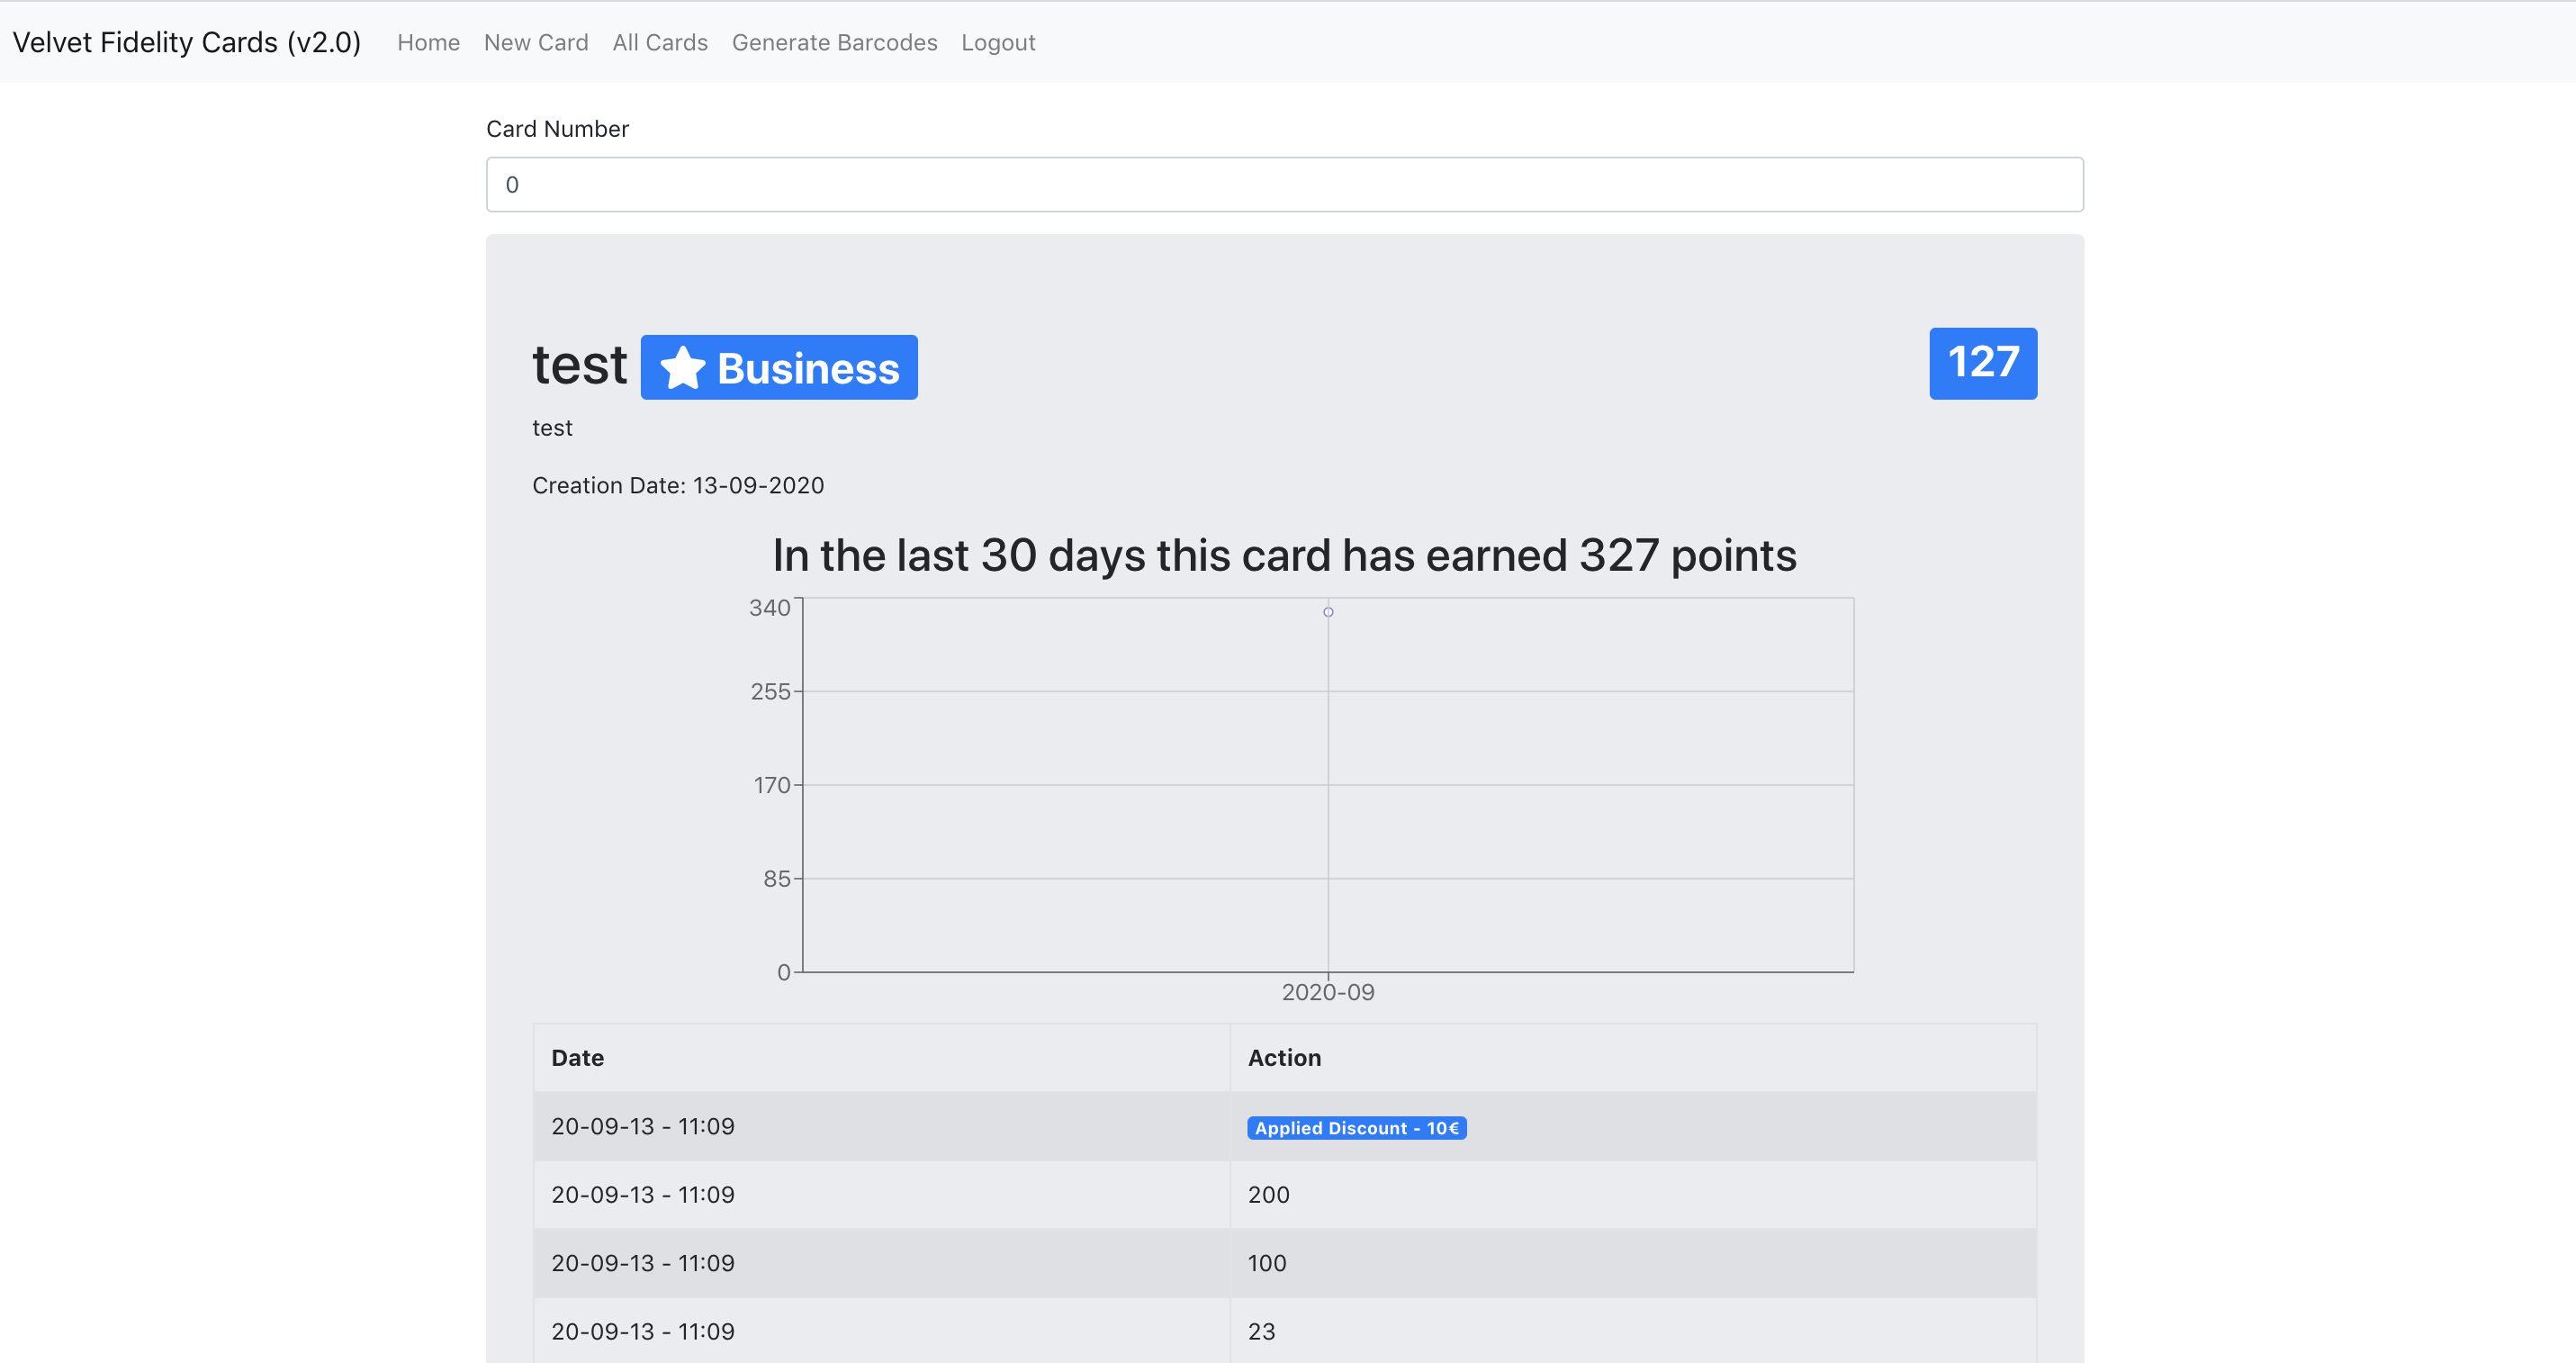Click the 127 points badge
The width and height of the screenshot is (2576, 1363).
(1982, 363)
